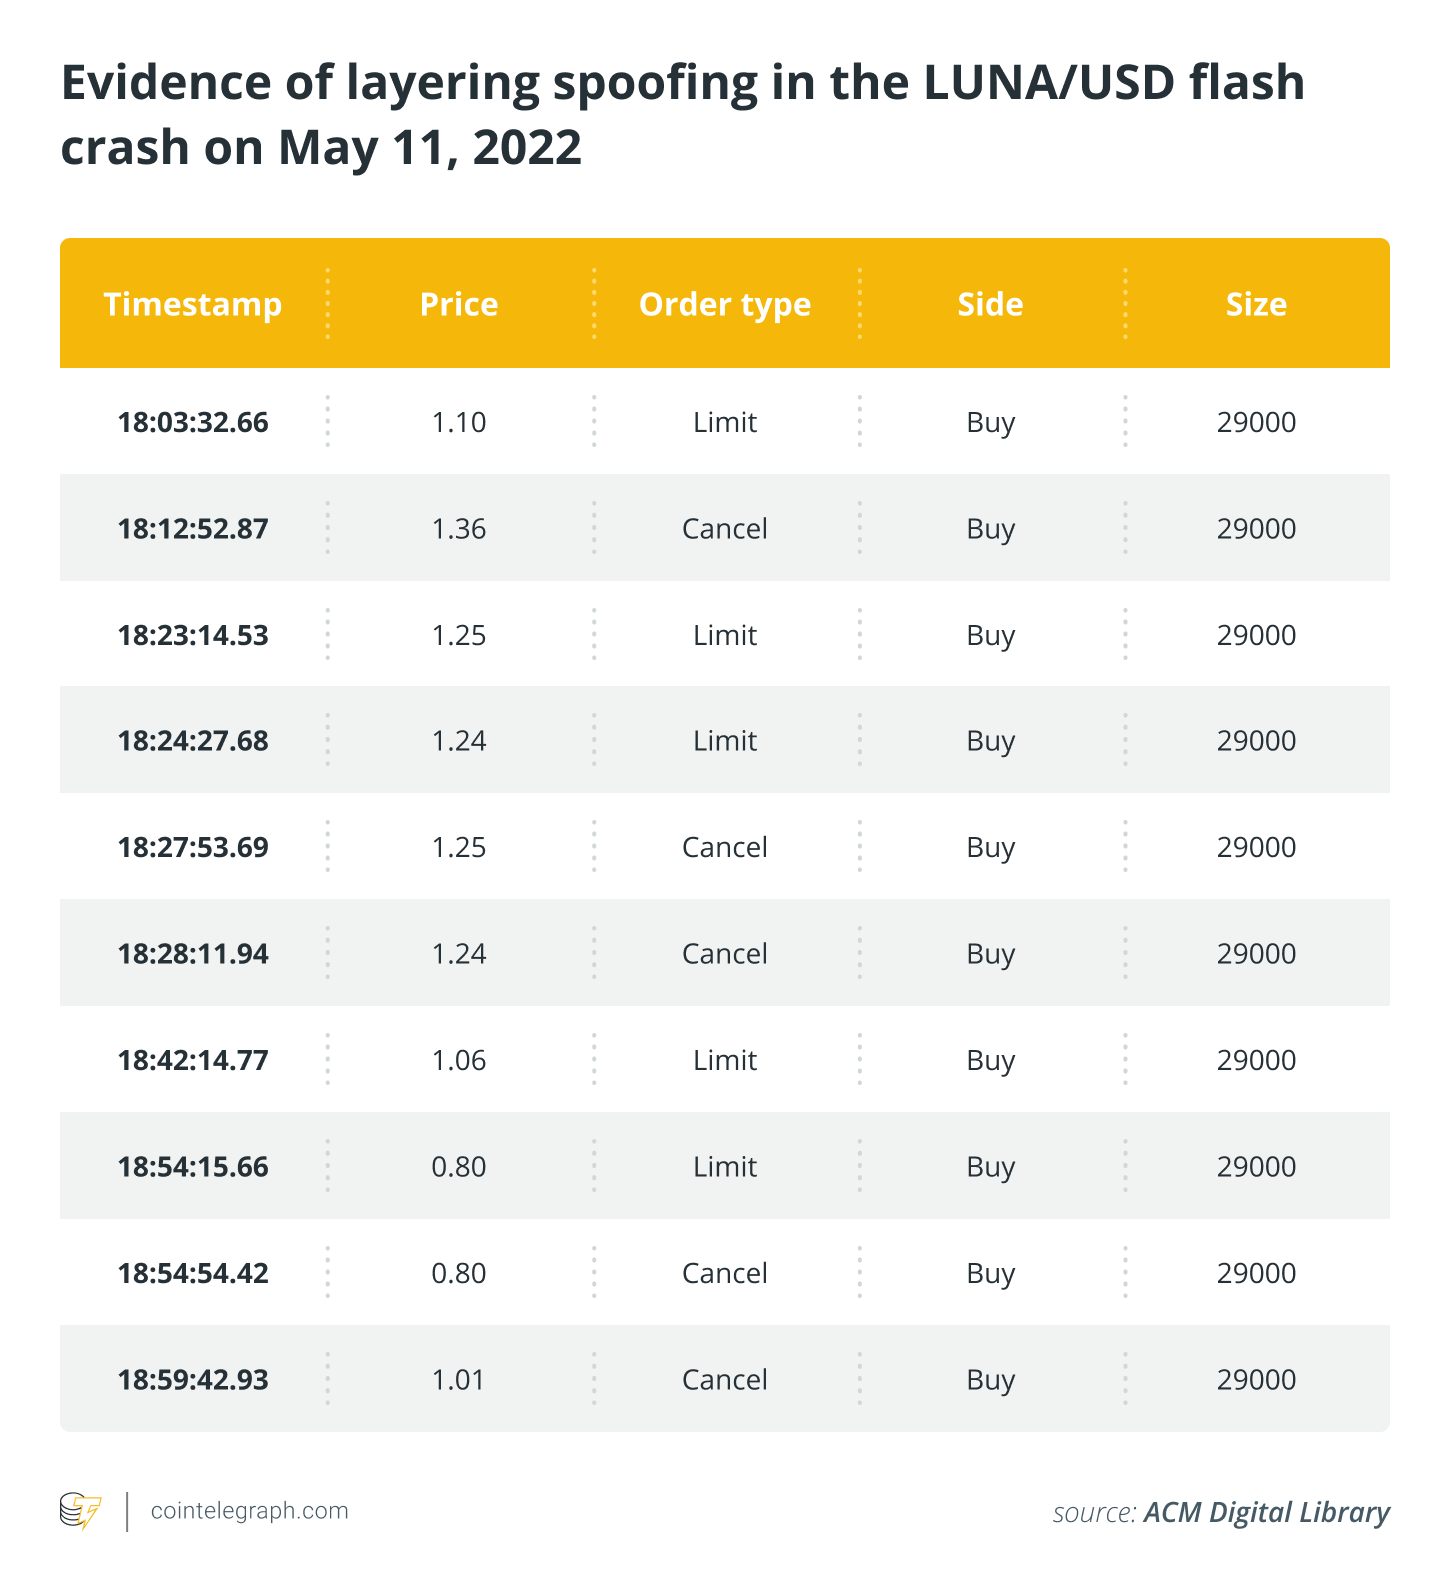Image resolution: width=1450 pixels, height=1592 pixels.
Task: Click the 18:54:15.66 timestamp cell
Action: point(193,1167)
